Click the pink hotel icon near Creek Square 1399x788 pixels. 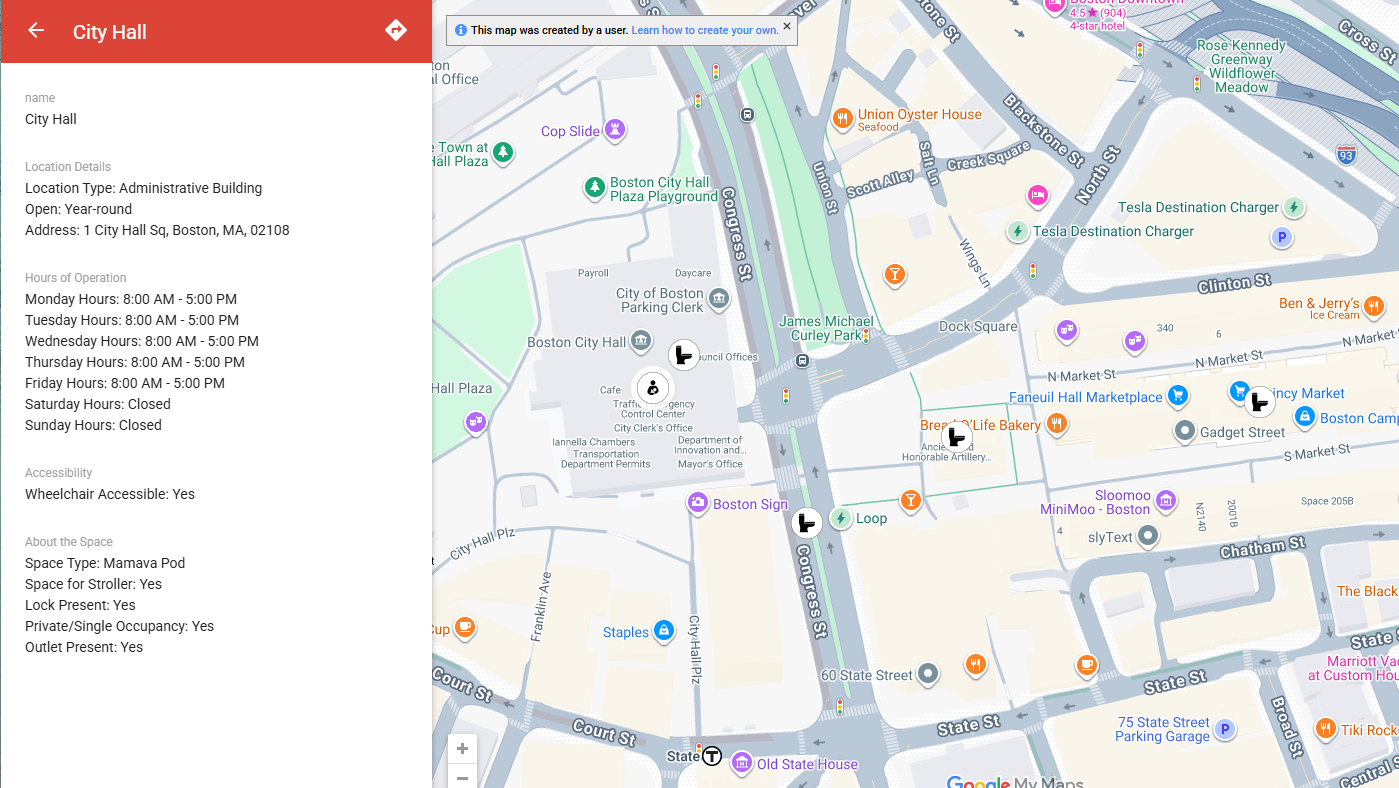tap(1038, 195)
